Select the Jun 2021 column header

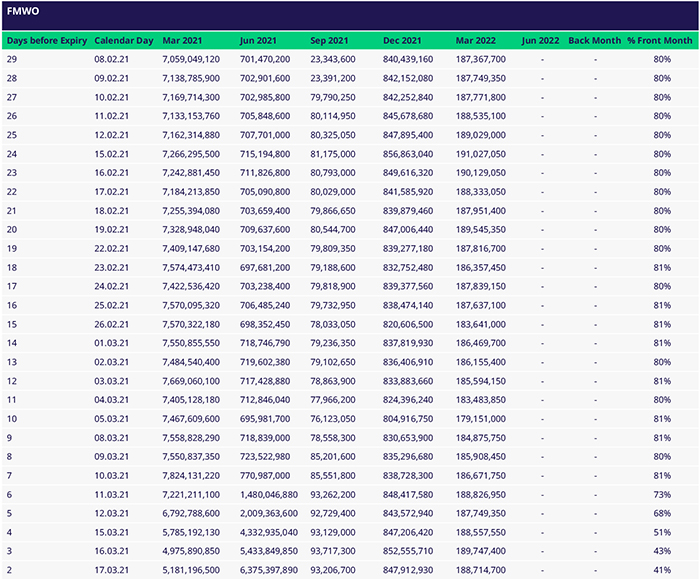259,41
